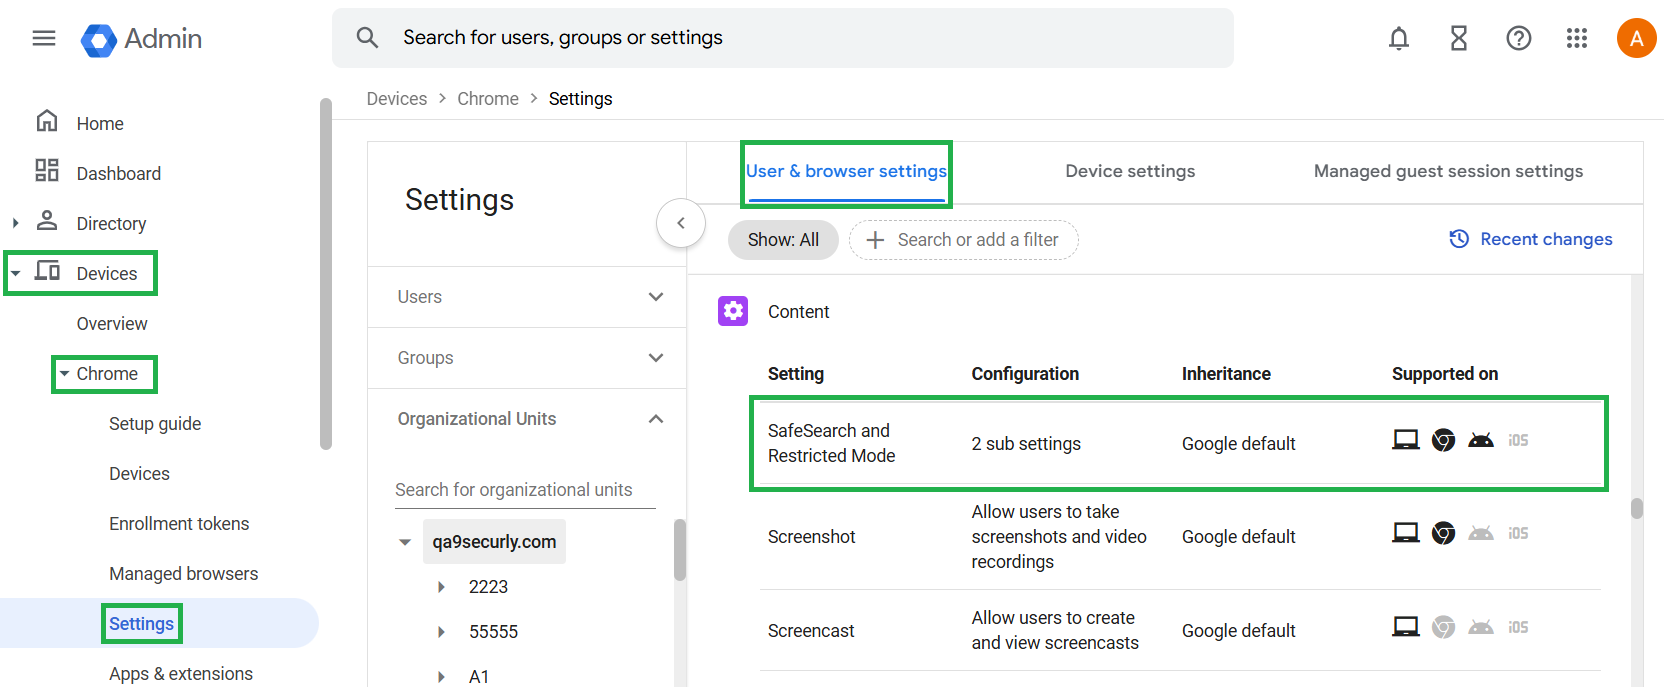Click Chrome browser icon in SafeSearch row
Image resolution: width=1664 pixels, height=687 pixels.
[1443, 440]
